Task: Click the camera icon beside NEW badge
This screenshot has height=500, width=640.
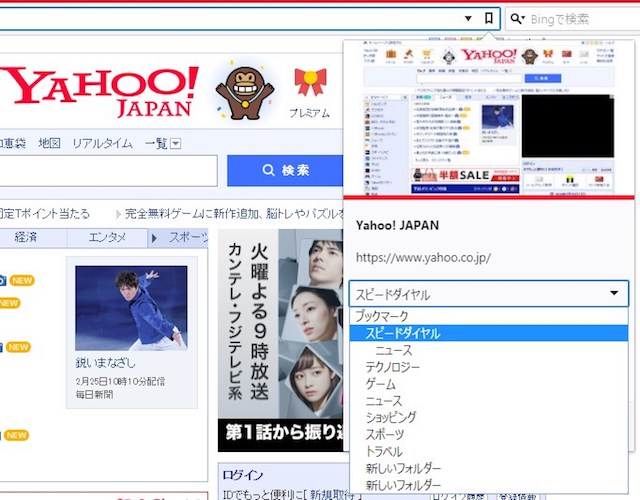Action: click(2, 280)
